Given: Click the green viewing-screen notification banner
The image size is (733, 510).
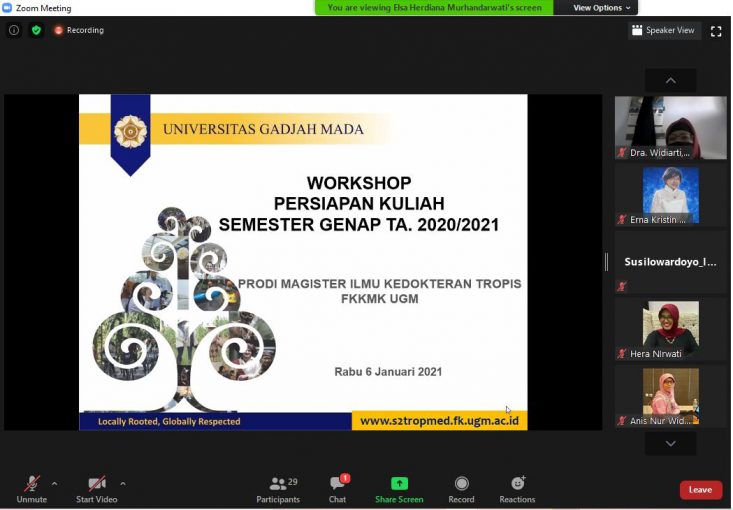Looking at the screenshot, I should [434, 7].
